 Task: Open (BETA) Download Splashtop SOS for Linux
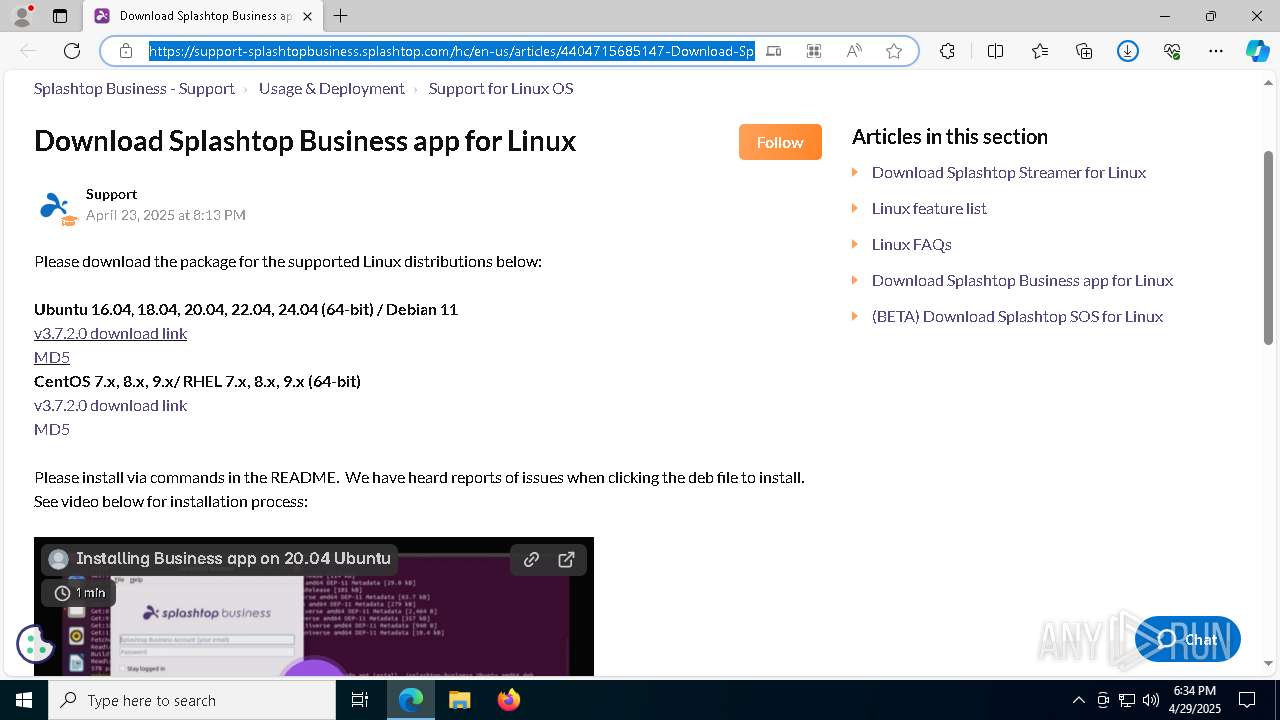(1017, 316)
